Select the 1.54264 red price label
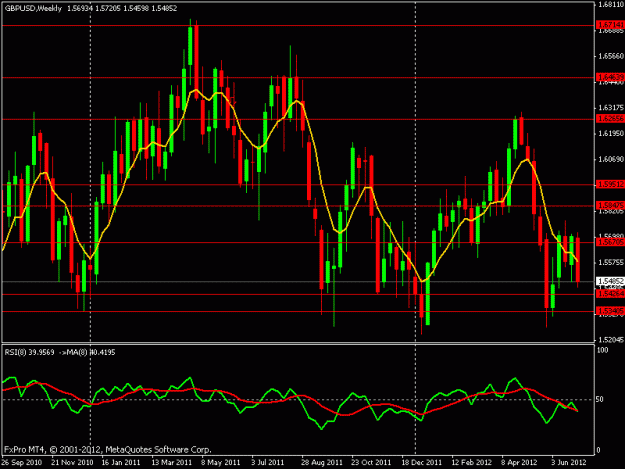 pos(611,294)
